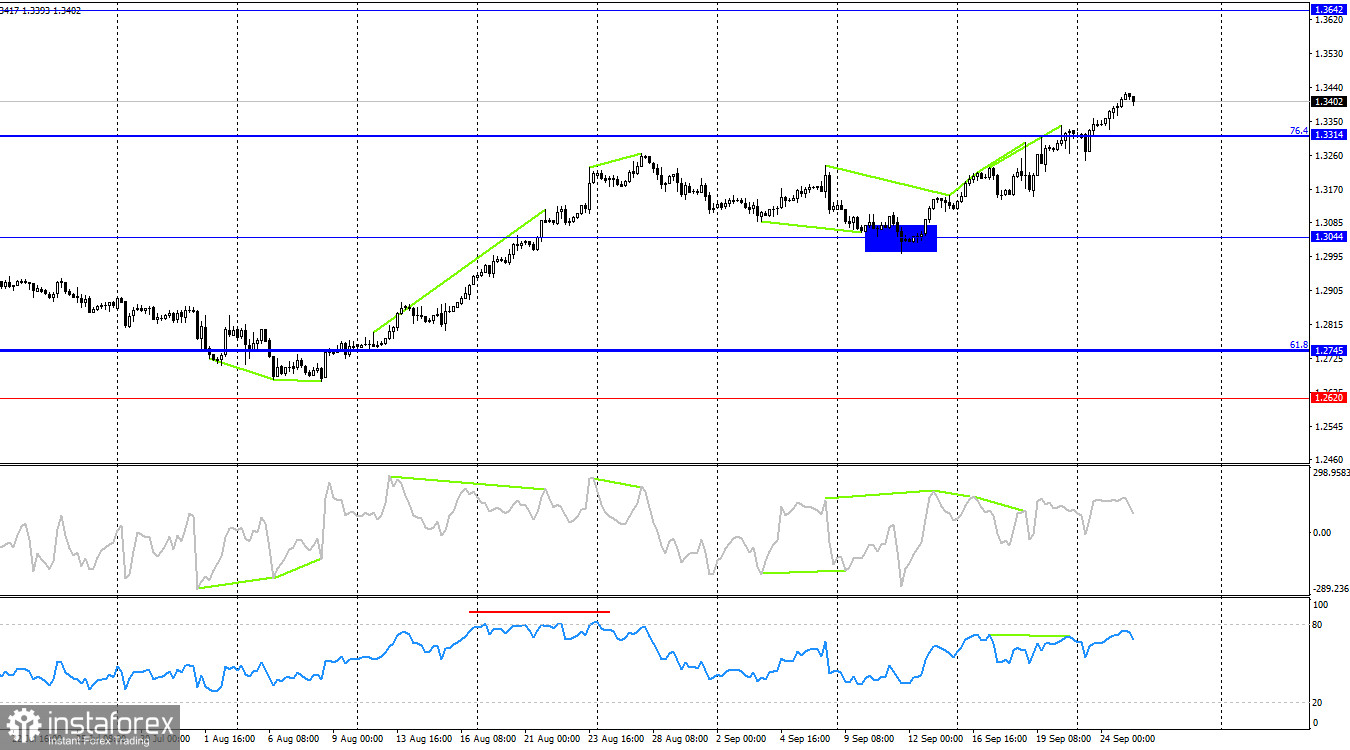Click the 1.3530 axis value
The height and width of the screenshot is (750, 1350).
click(1330, 54)
